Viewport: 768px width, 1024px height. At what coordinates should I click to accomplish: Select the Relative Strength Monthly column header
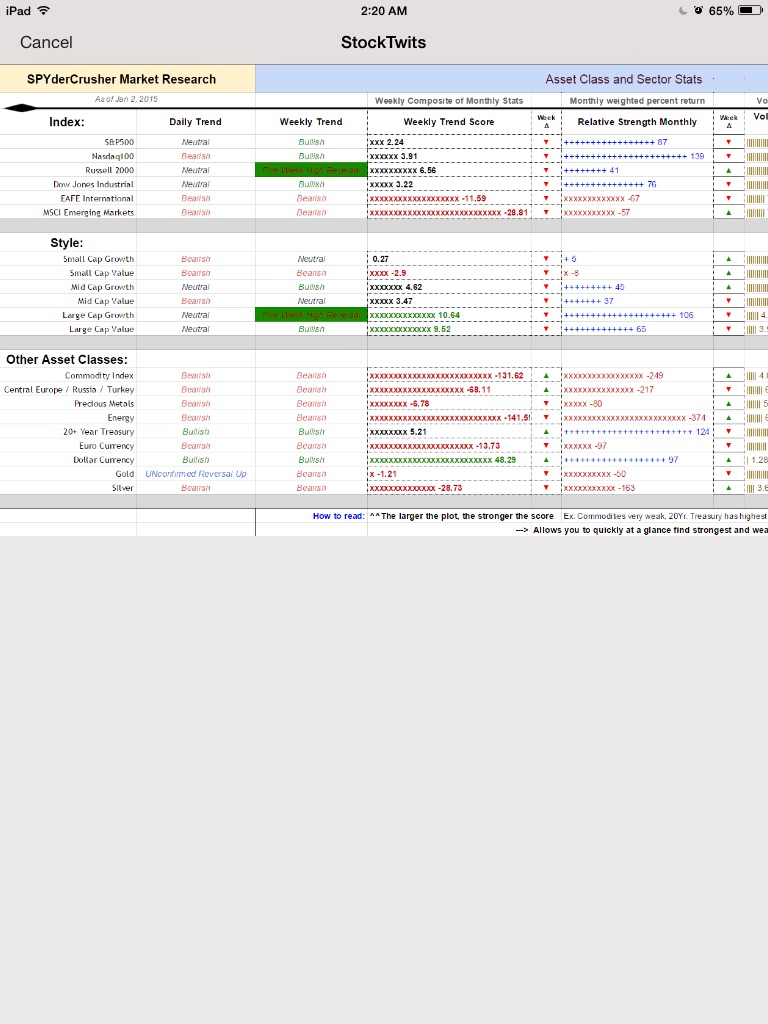(637, 121)
